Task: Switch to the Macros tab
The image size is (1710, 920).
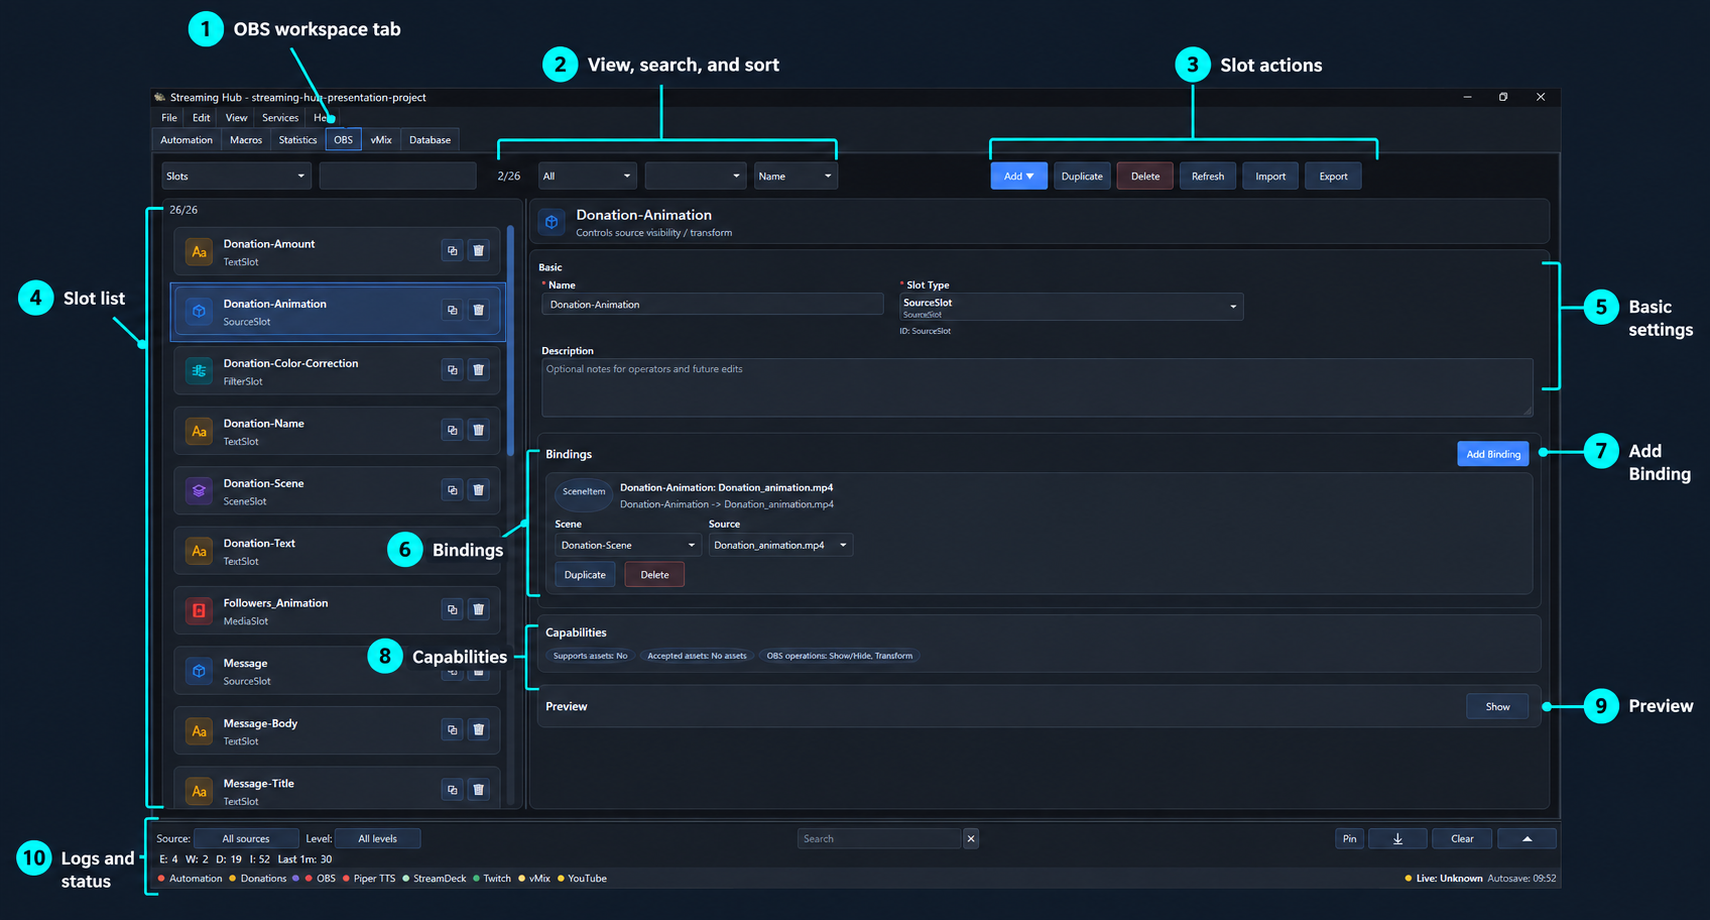Action: (246, 140)
